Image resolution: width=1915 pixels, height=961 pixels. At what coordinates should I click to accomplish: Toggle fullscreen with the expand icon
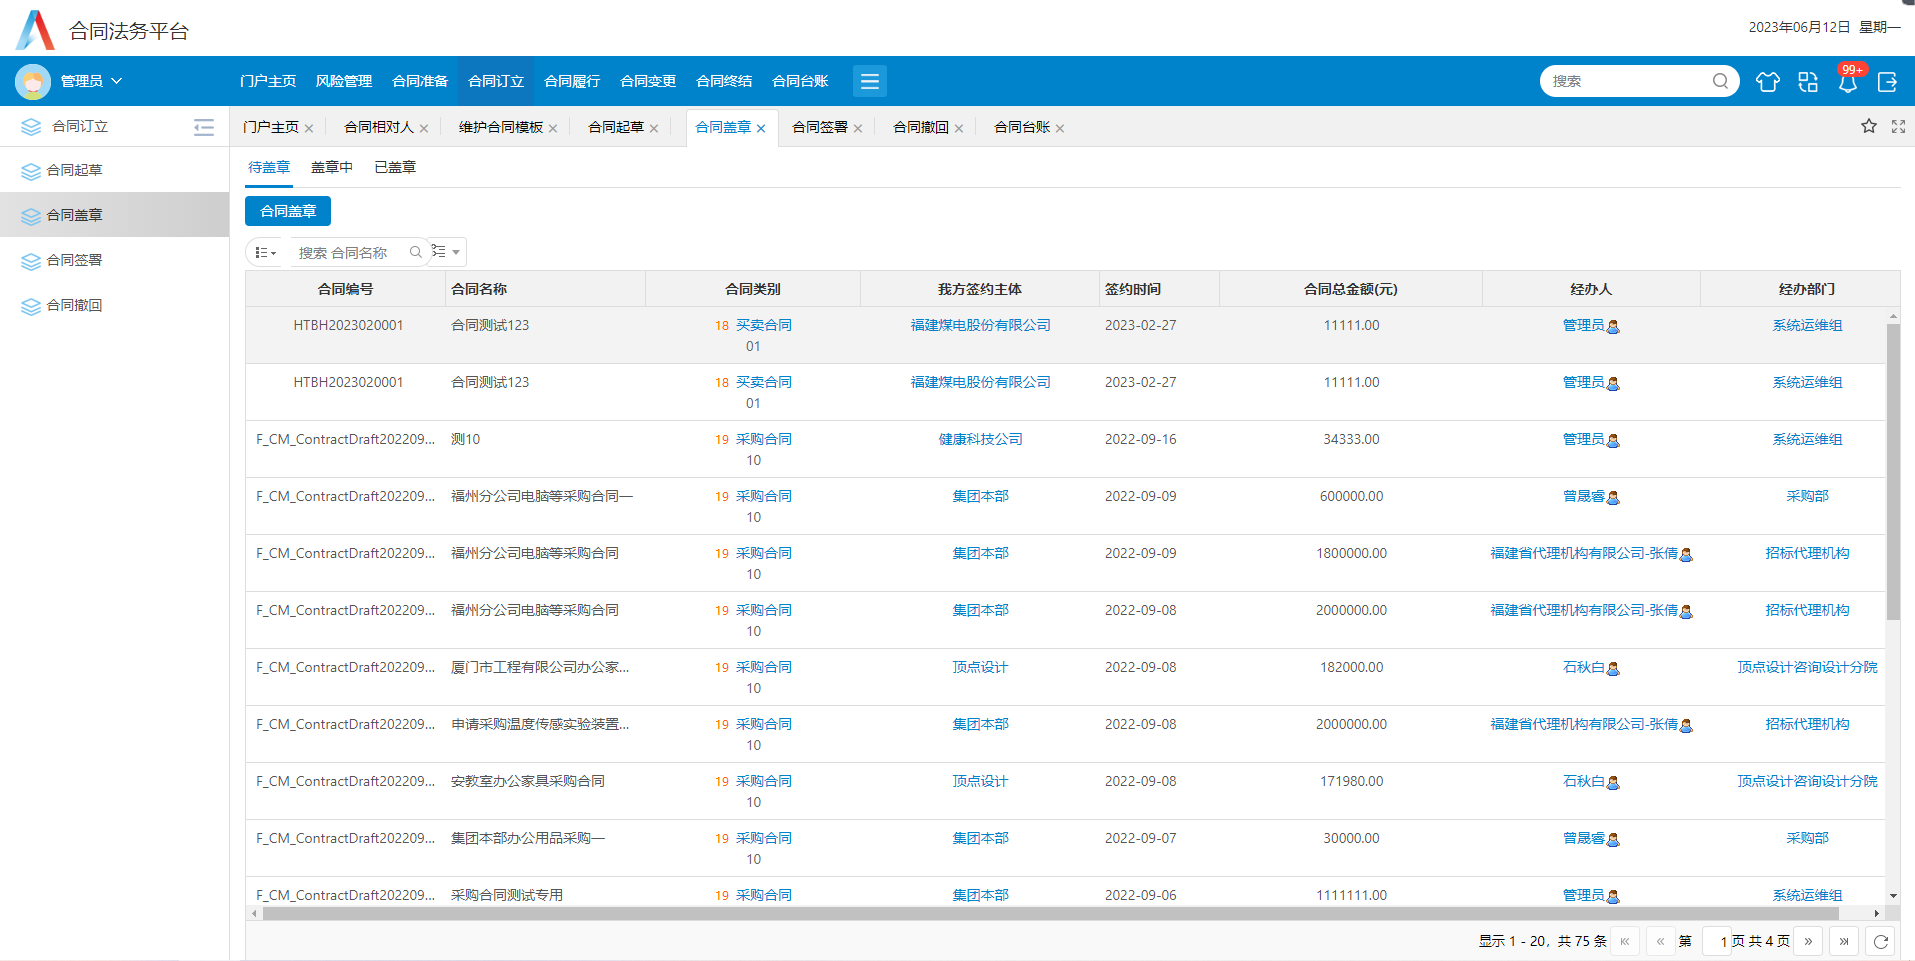coord(1899,127)
